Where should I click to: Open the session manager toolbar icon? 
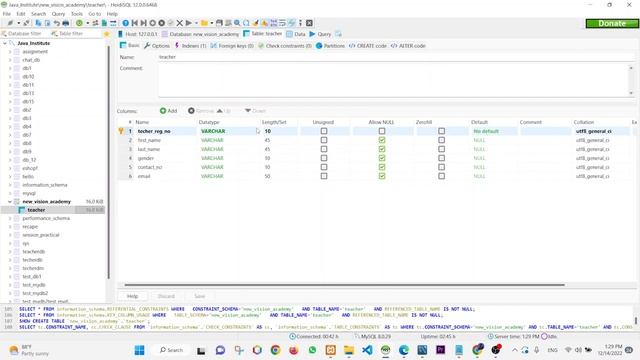pyautogui.click(x=10, y=23)
